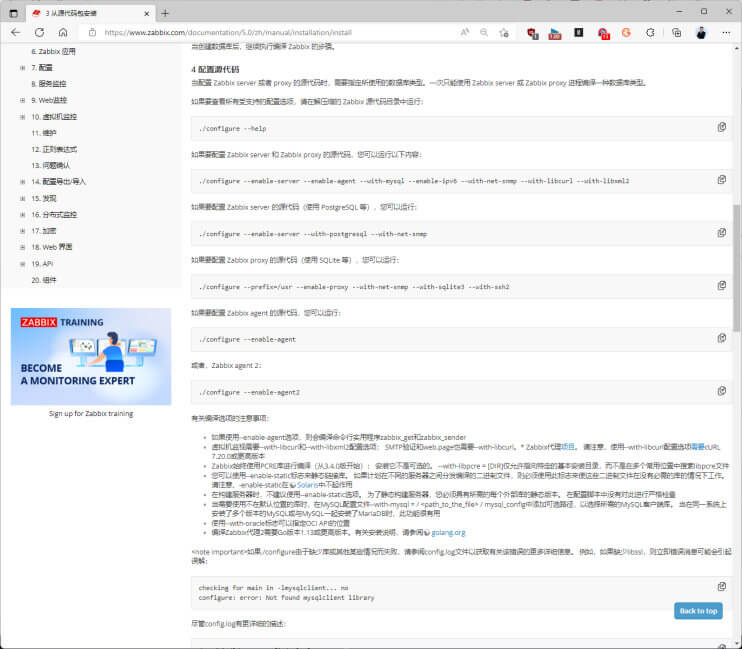Copy the ./configure --help code block

click(722, 127)
